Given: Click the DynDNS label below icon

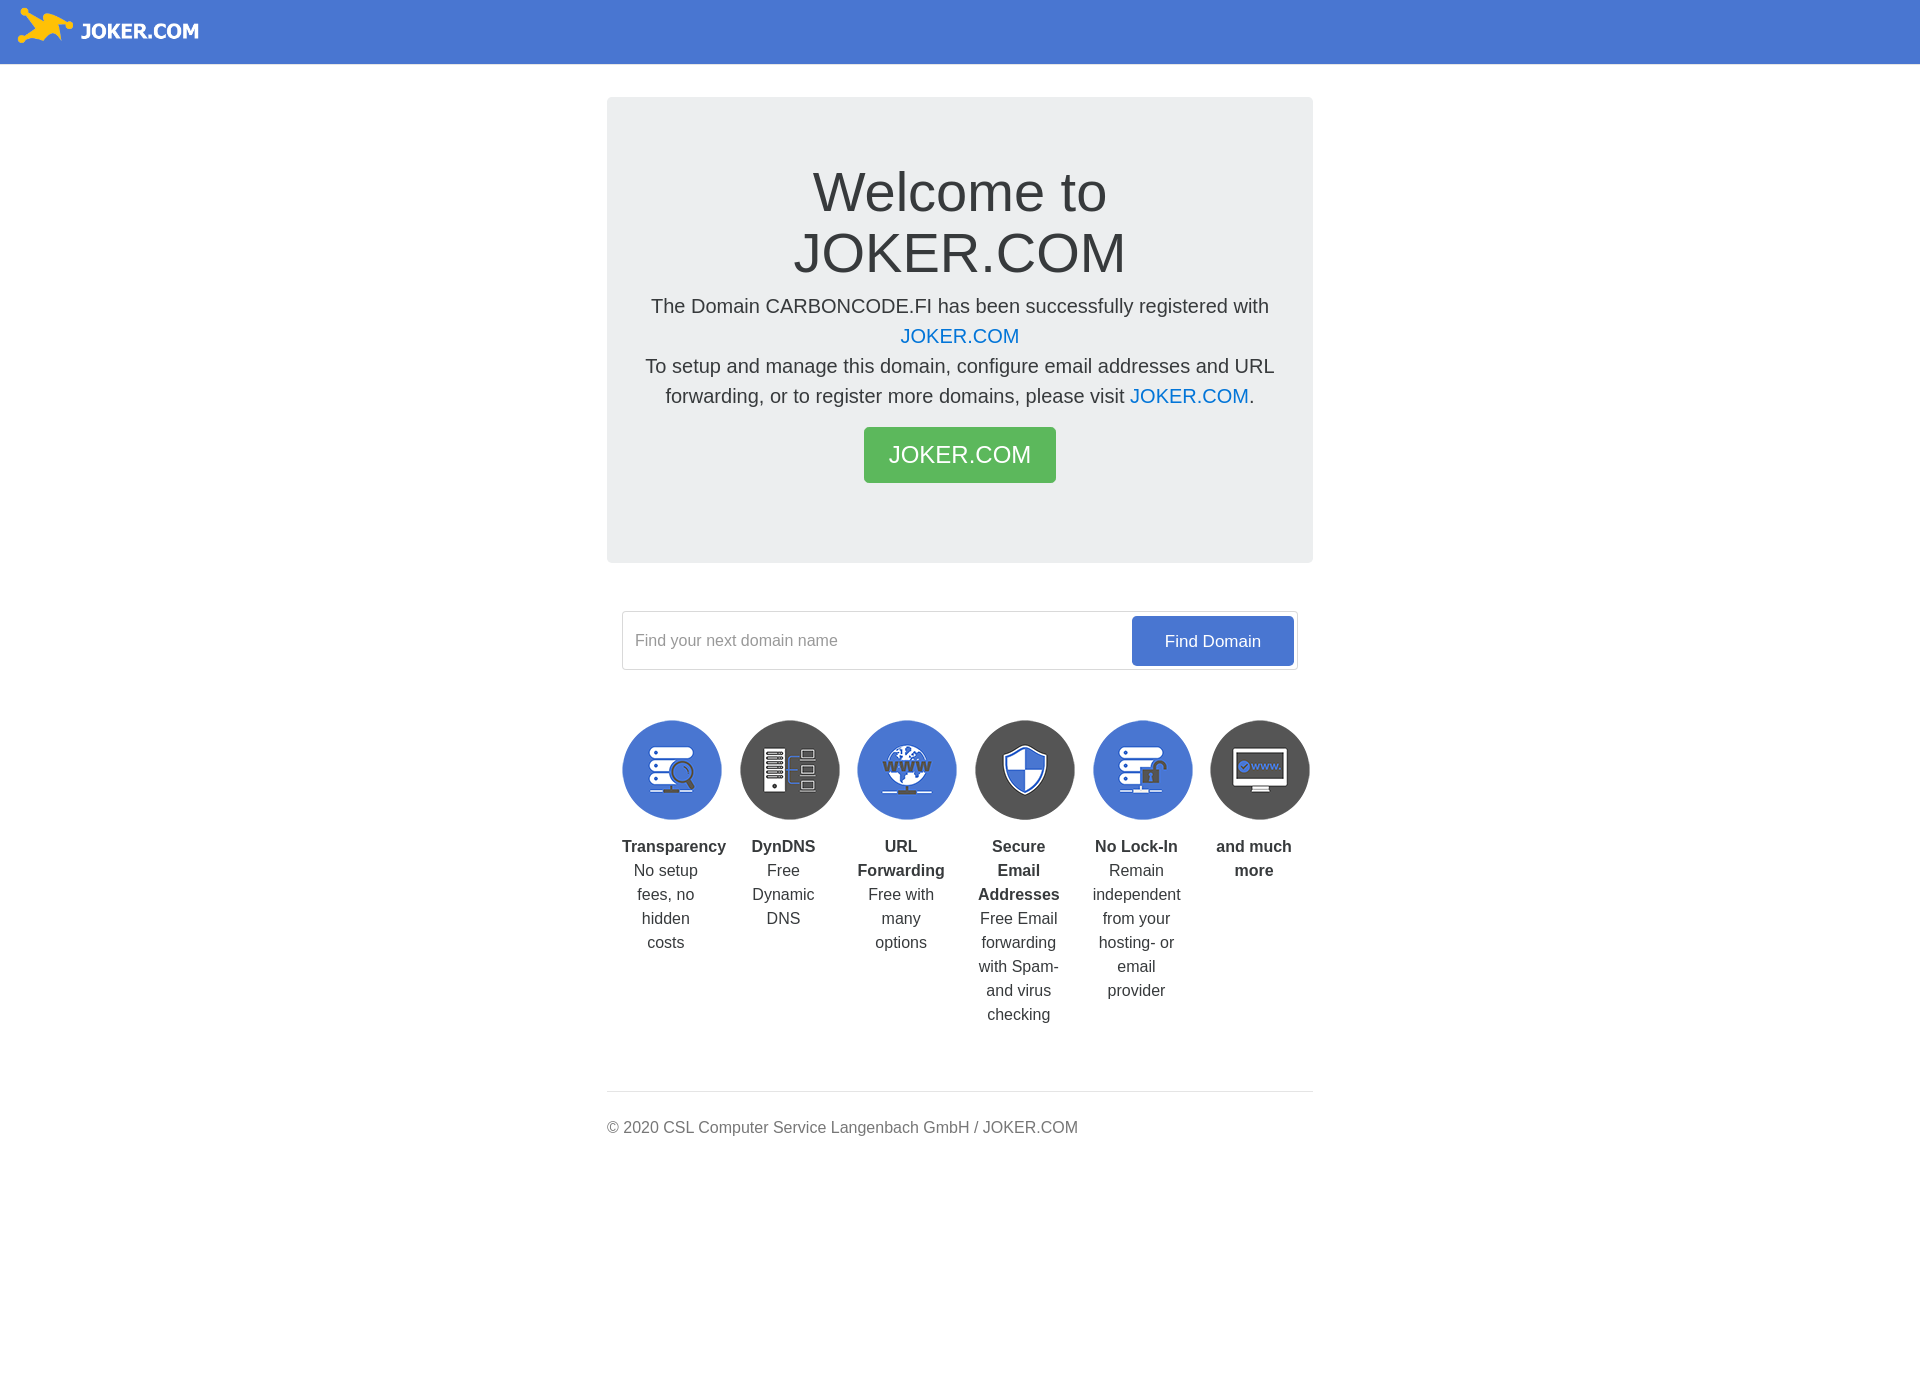Looking at the screenshot, I should pyautogui.click(x=781, y=847).
